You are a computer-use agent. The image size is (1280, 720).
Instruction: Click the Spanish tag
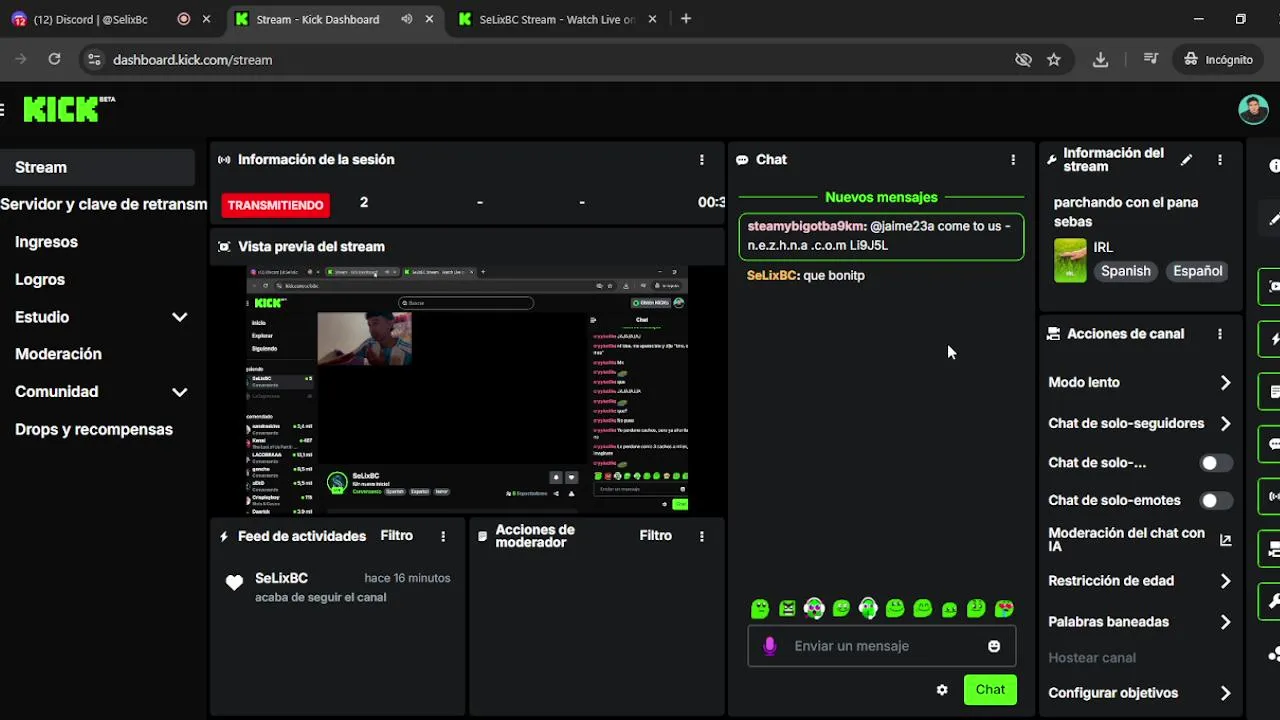pyautogui.click(x=1126, y=271)
